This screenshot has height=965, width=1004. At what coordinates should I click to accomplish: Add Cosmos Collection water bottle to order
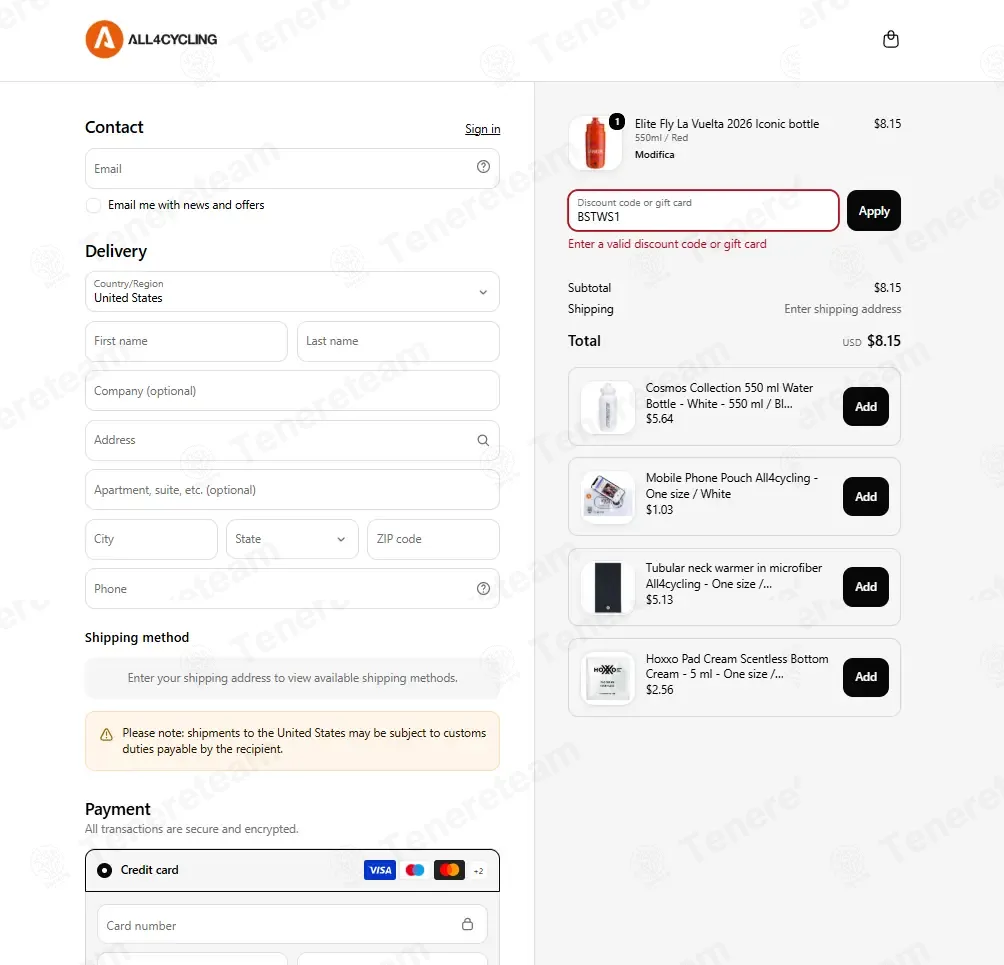[x=866, y=407]
